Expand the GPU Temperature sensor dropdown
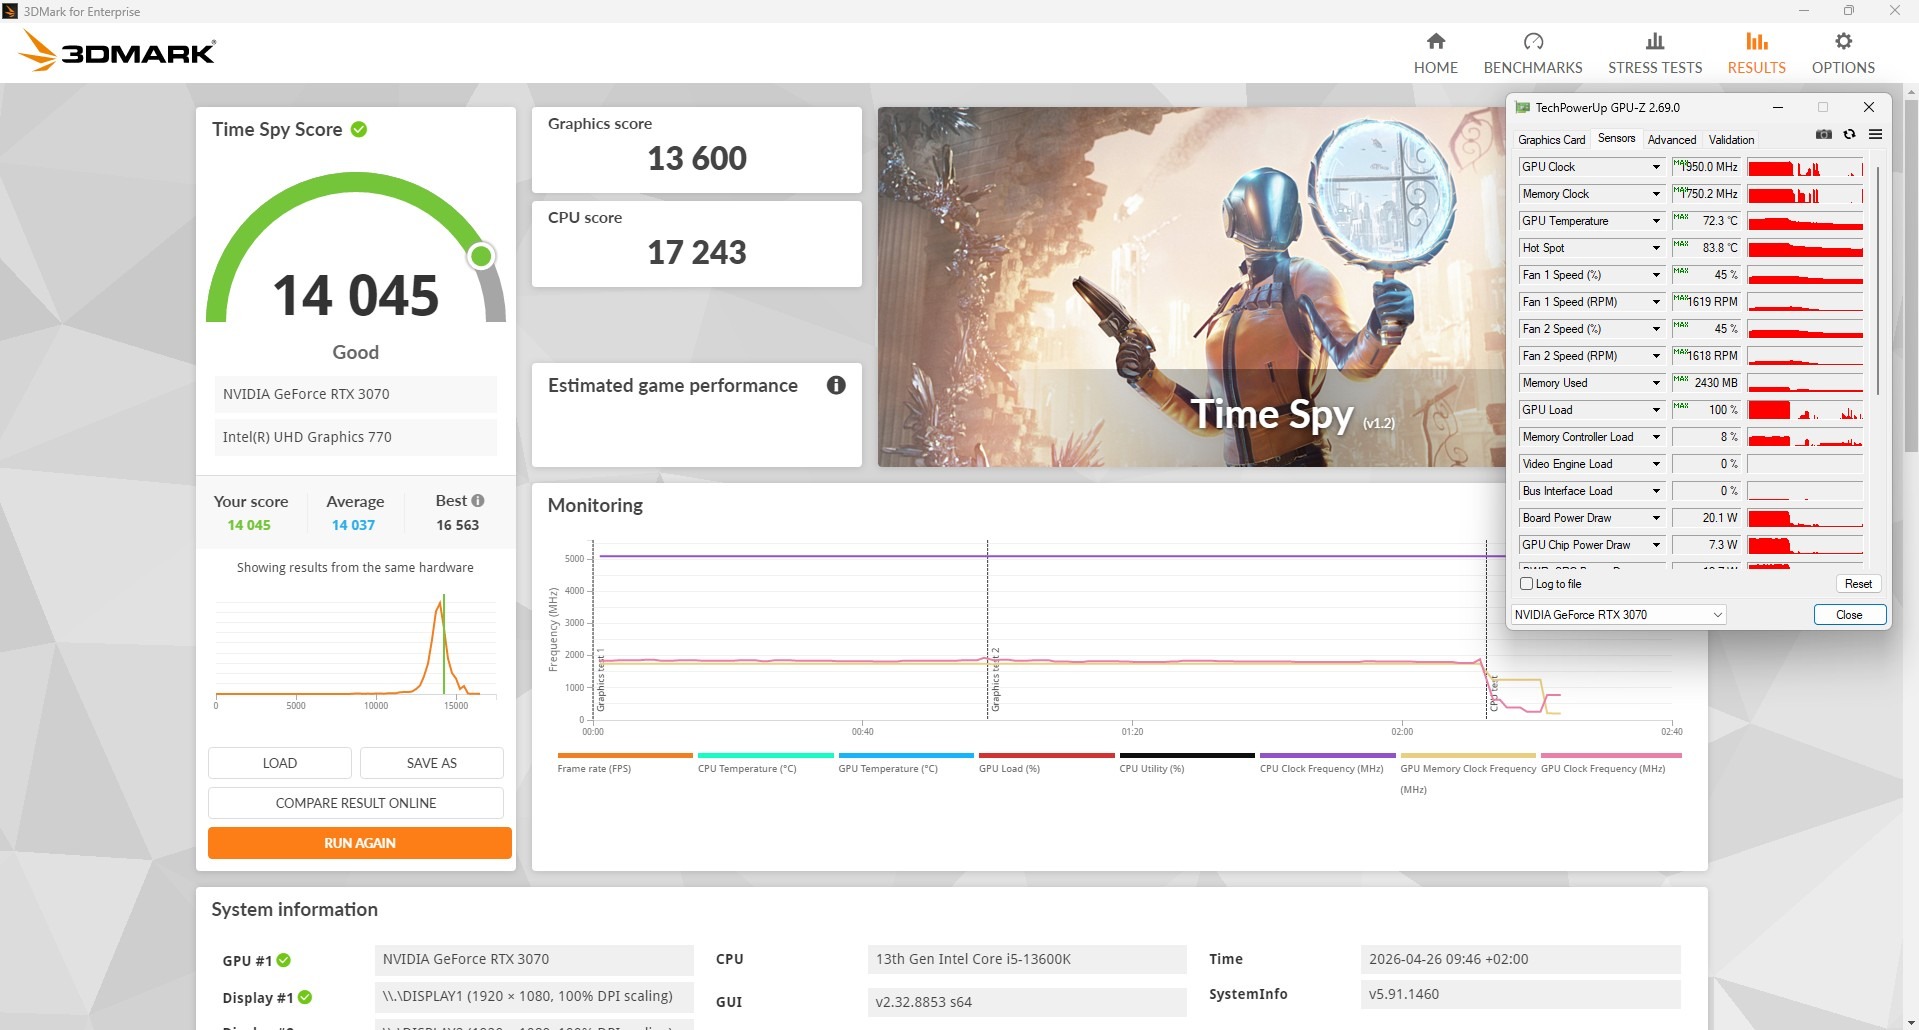The height and width of the screenshot is (1030, 1919). click(1656, 221)
